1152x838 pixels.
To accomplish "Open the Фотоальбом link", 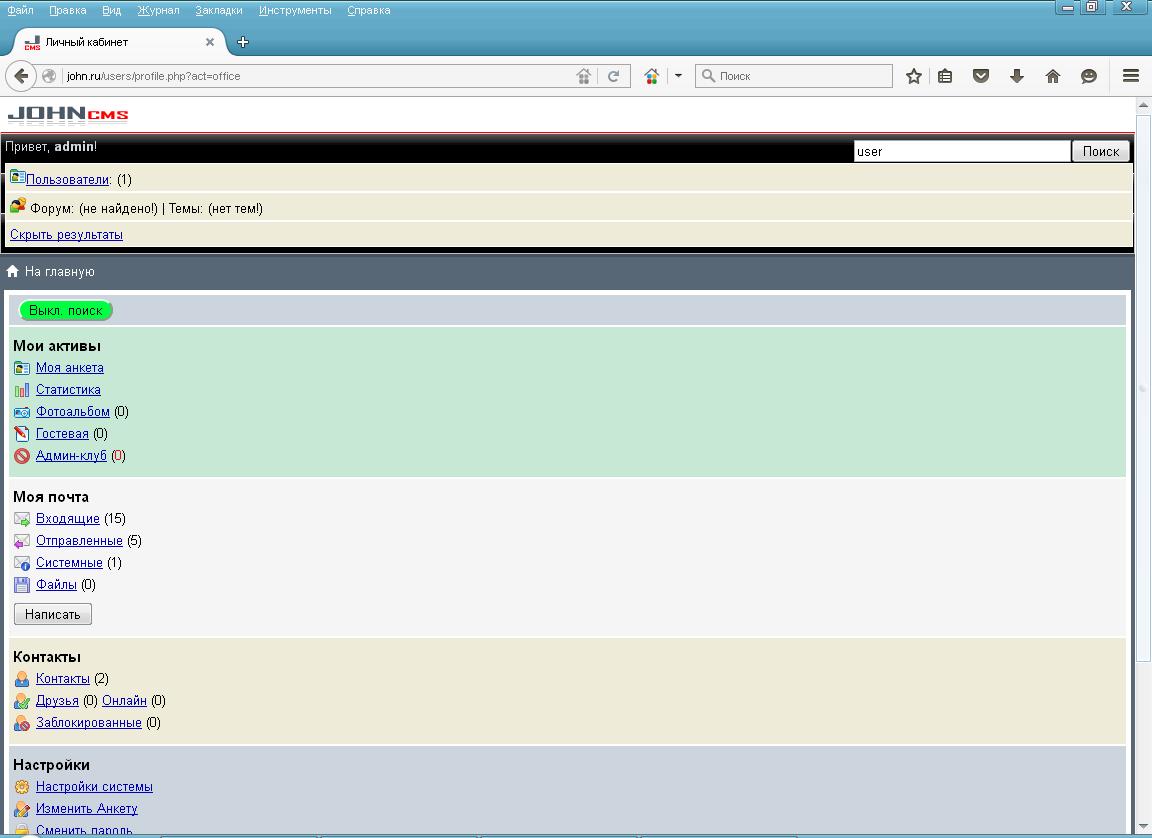I will pos(73,411).
